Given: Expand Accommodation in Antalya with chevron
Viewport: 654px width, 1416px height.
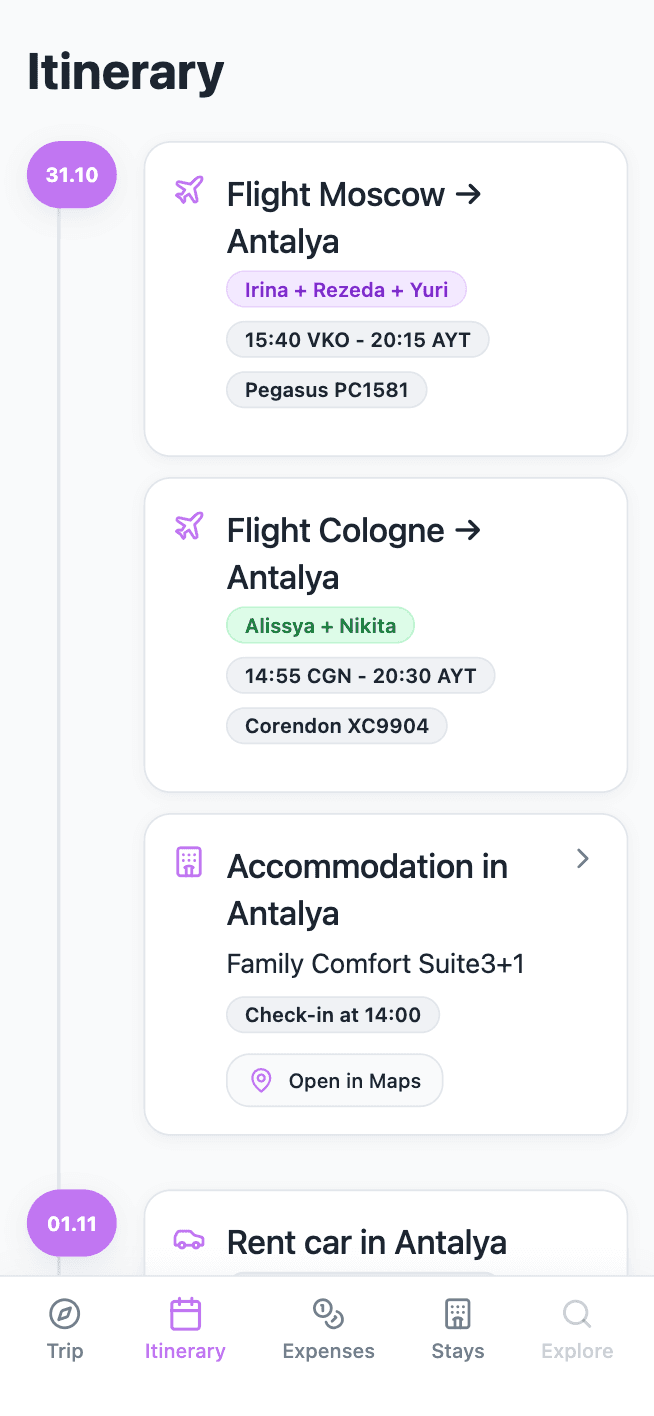Looking at the screenshot, I should tap(583, 859).
